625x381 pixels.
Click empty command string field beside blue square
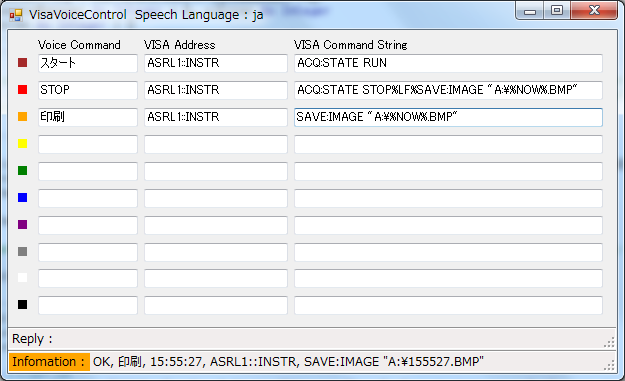(448, 198)
